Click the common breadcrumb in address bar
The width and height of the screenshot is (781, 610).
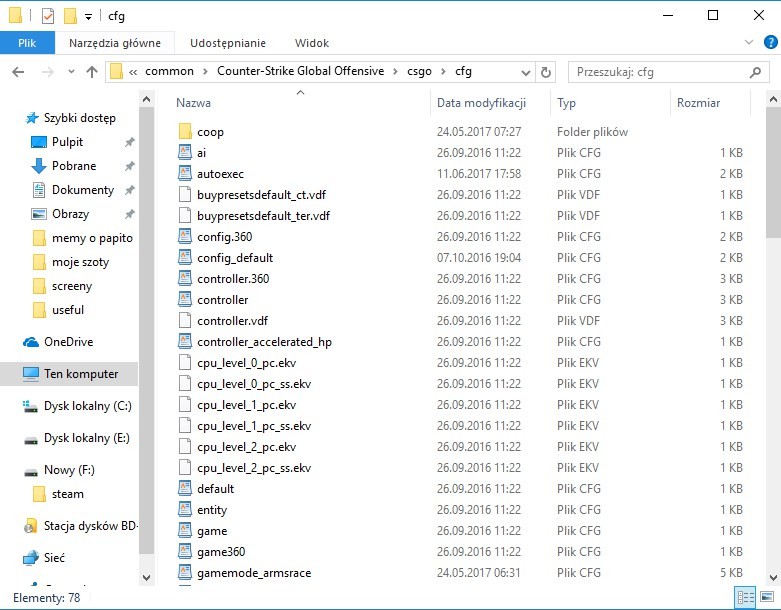pos(169,71)
